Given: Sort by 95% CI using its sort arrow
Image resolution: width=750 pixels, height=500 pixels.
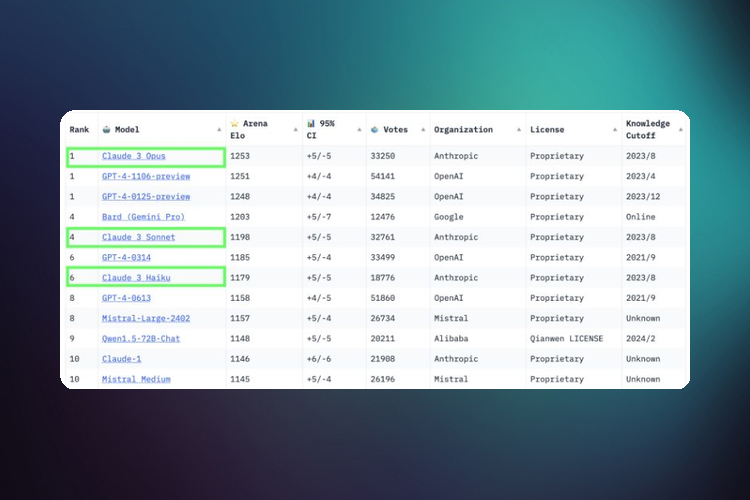Looking at the screenshot, I should coord(359,130).
